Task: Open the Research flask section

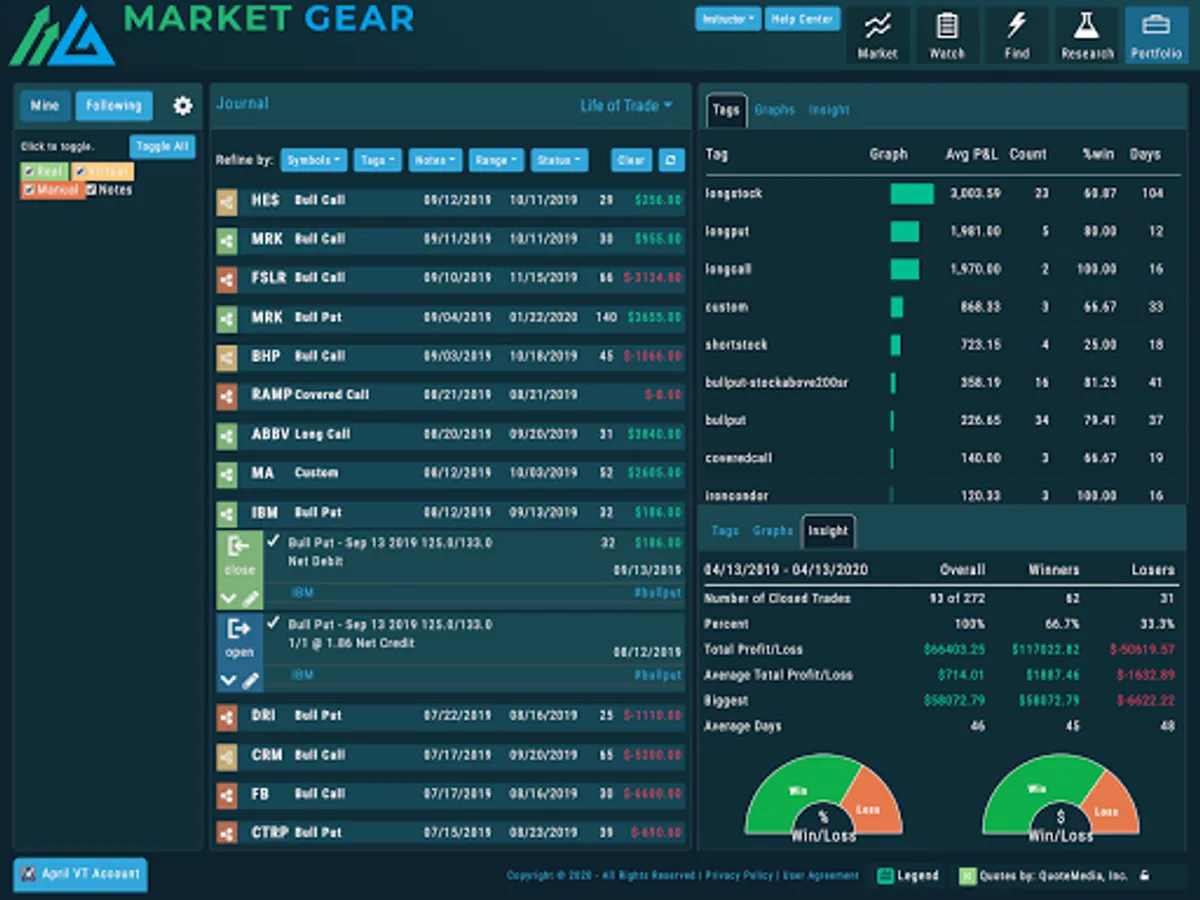Action: point(1087,36)
